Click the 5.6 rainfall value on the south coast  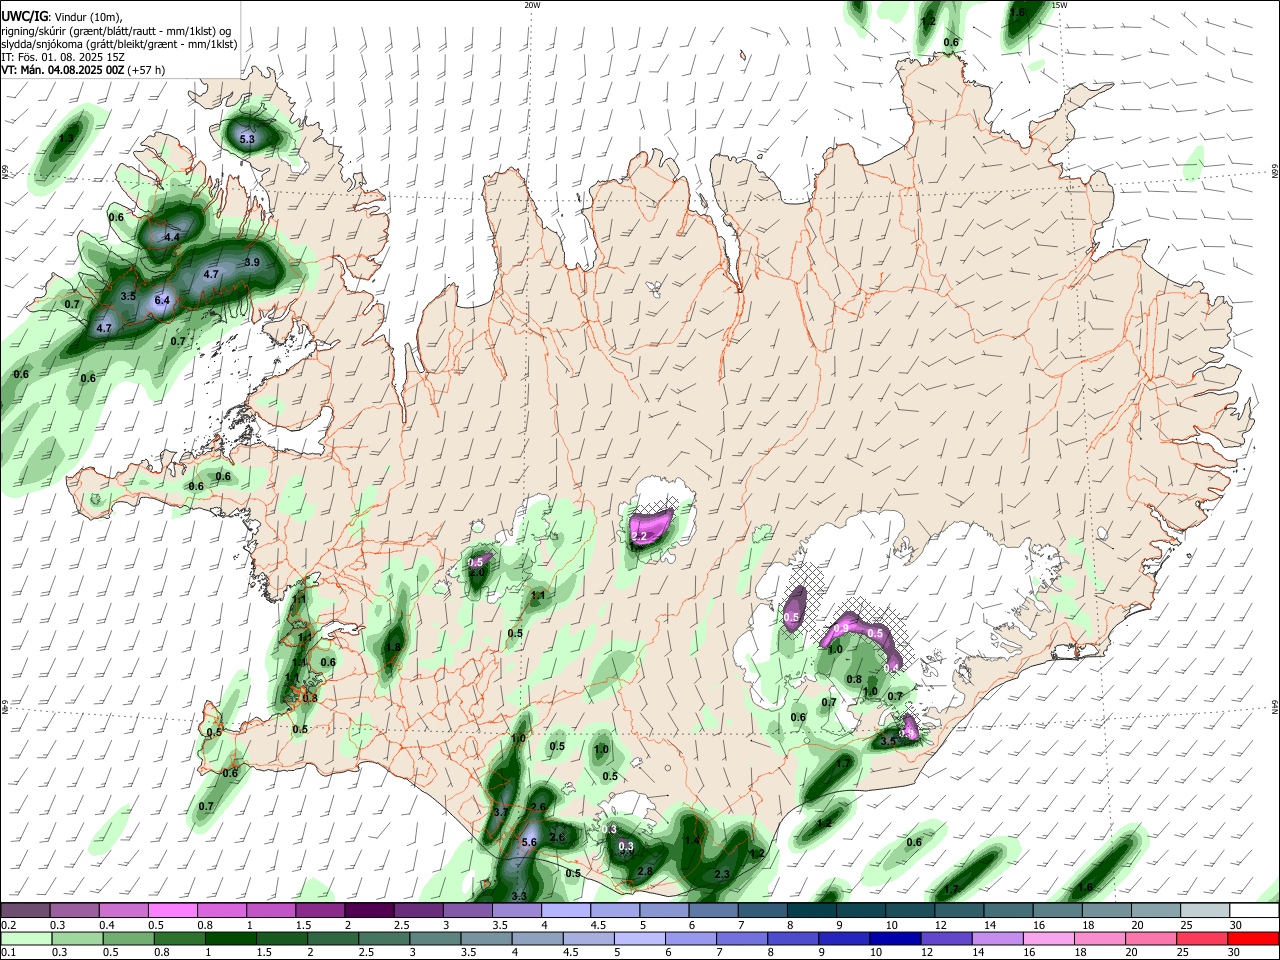pos(530,843)
